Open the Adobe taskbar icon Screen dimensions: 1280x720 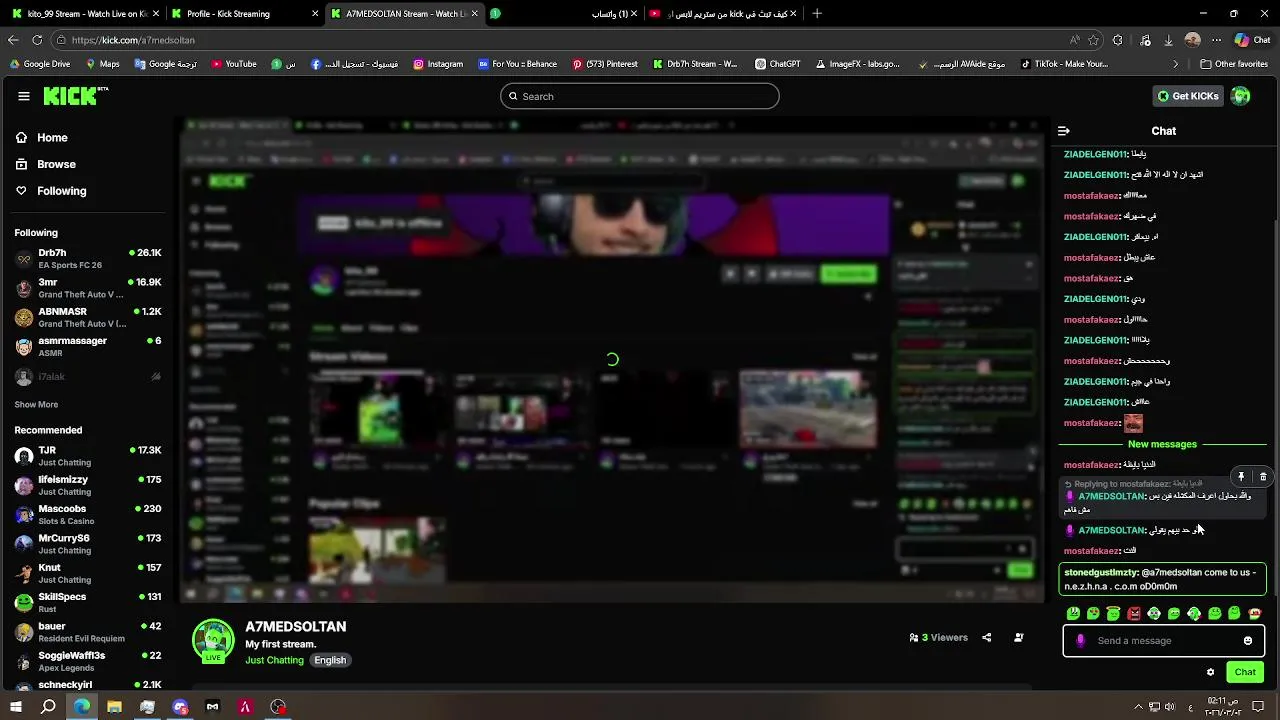pyautogui.click(x=245, y=707)
